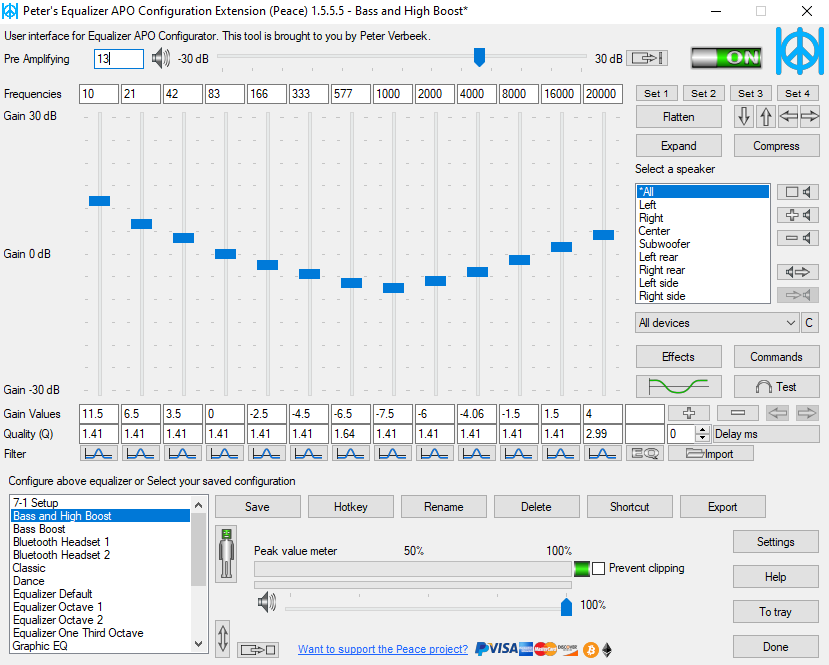Click the Compress button
The width and height of the screenshot is (829, 665).
[x=777, y=145]
